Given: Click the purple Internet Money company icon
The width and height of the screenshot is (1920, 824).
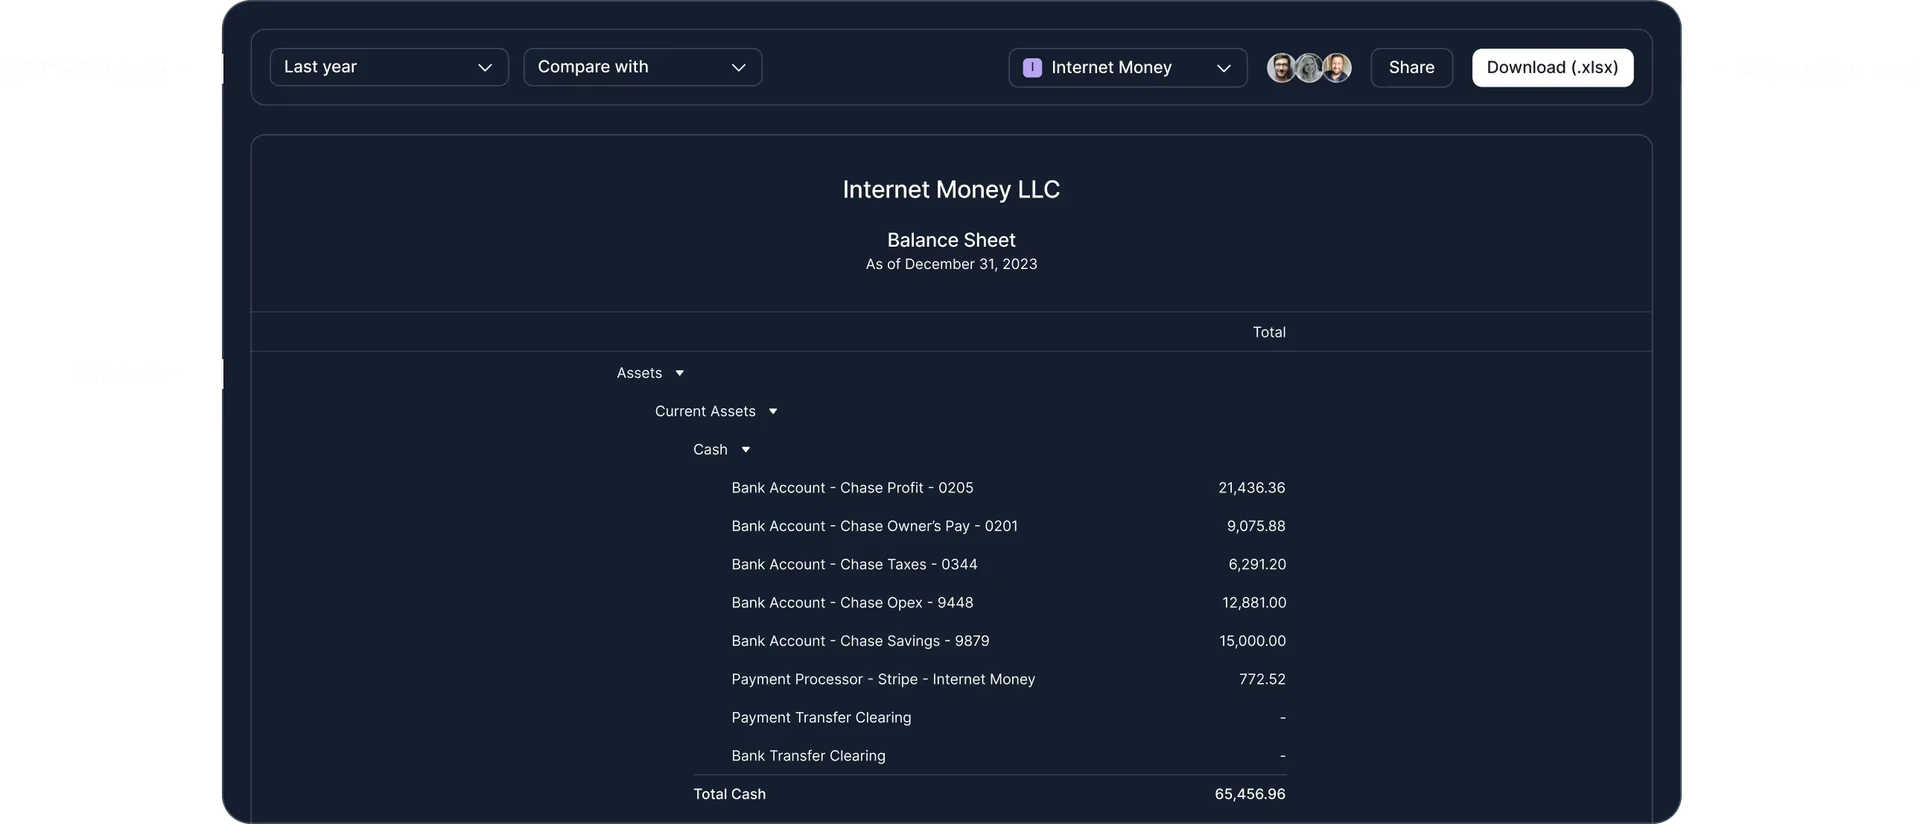Looking at the screenshot, I should [x=1033, y=68].
